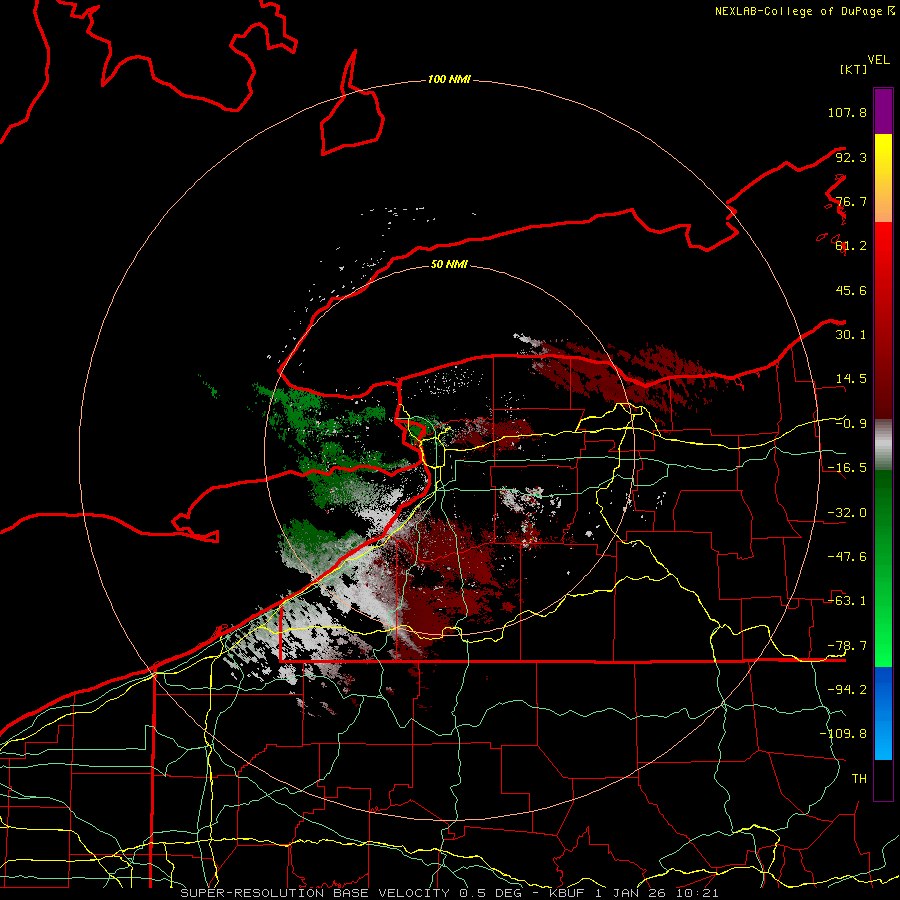Click the -94.2 legend value
The image size is (900, 900).
(847, 690)
